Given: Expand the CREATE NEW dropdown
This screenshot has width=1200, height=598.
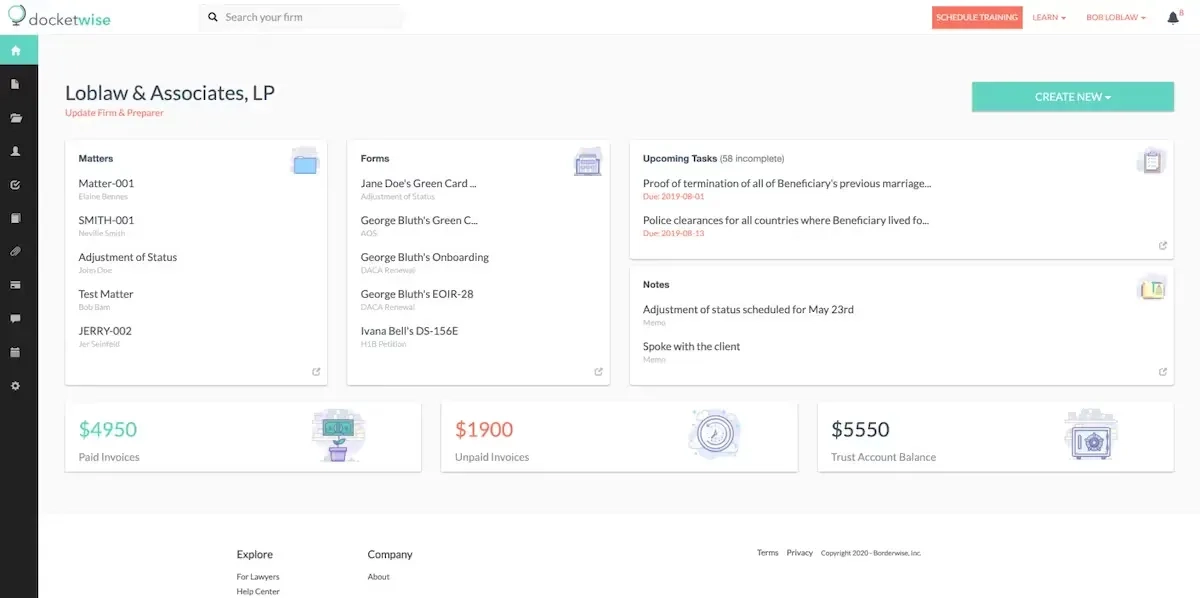Looking at the screenshot, I should click(1072, 96).
